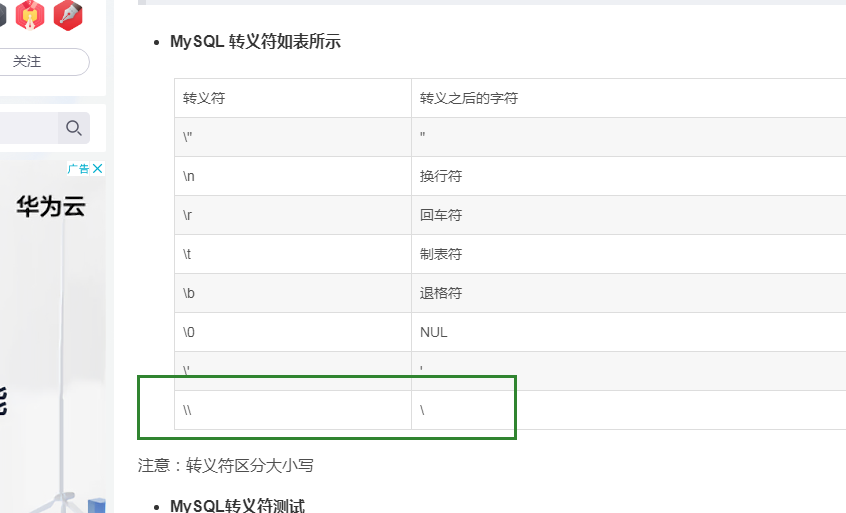Click the search magnifier icon

(74, 128)
